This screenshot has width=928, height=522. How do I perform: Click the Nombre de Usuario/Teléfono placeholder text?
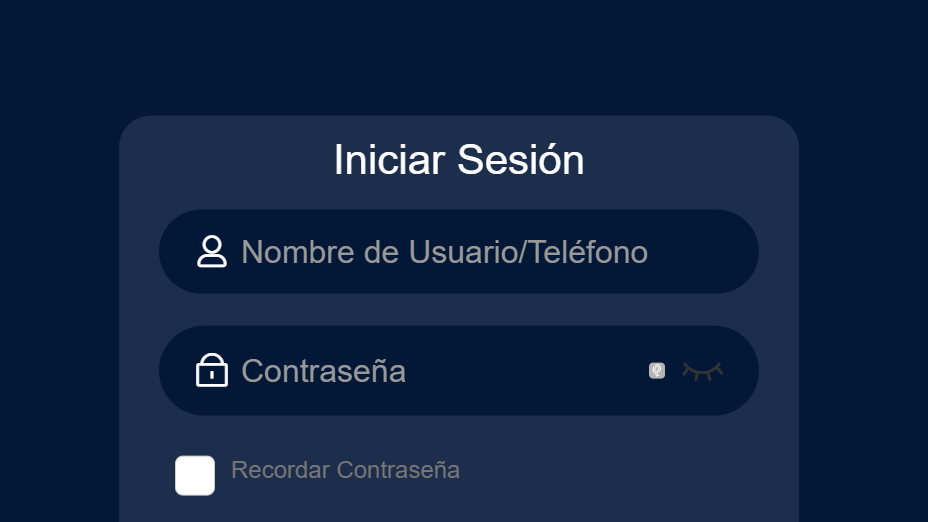click(x=444, y=252)
